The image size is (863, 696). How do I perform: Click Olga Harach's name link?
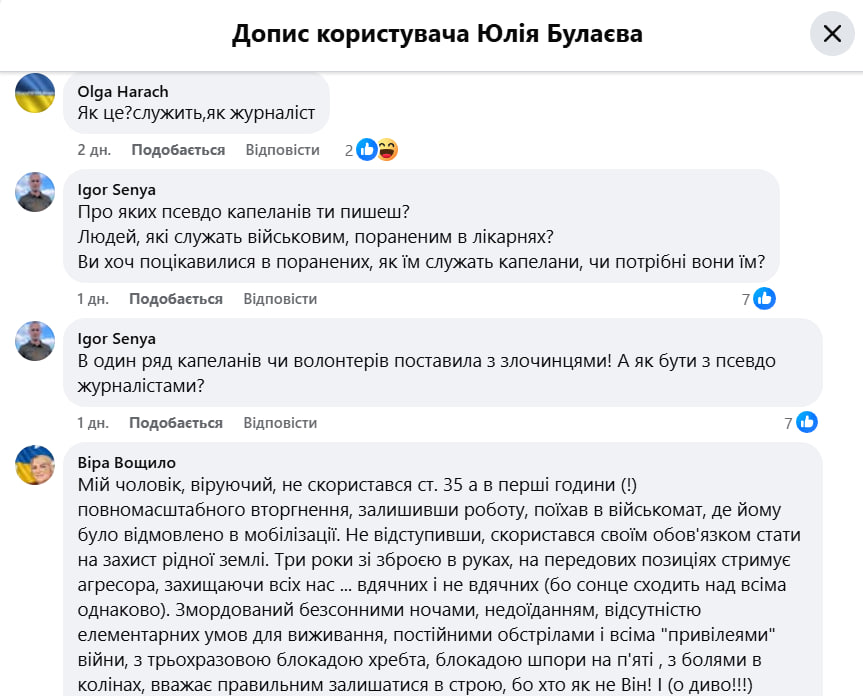tap(122, 92)
